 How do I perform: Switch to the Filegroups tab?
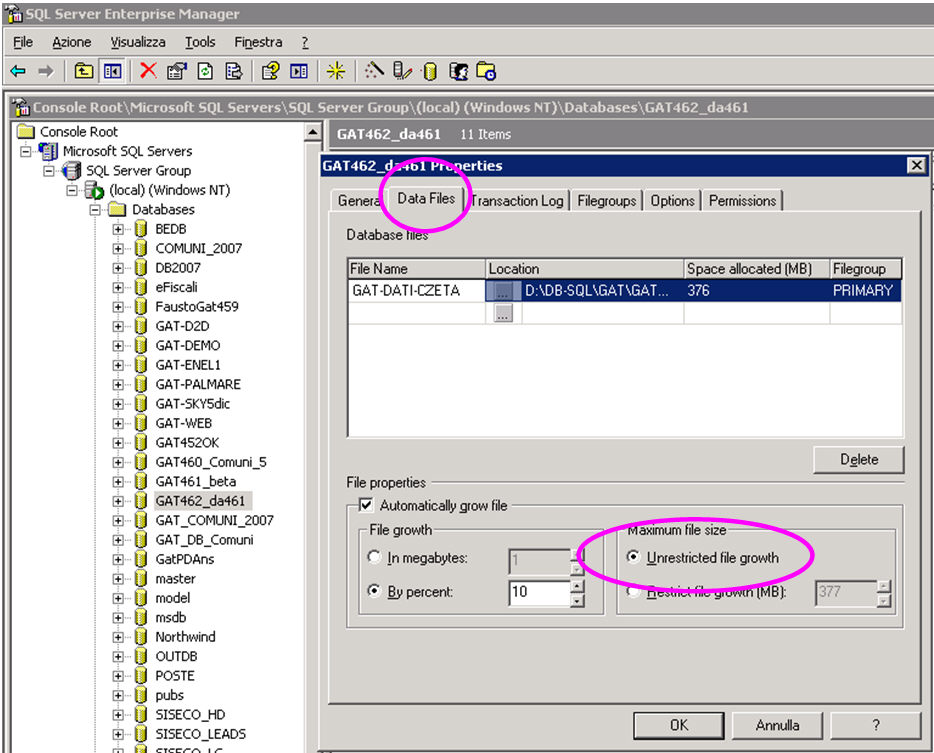pos(606,201)
